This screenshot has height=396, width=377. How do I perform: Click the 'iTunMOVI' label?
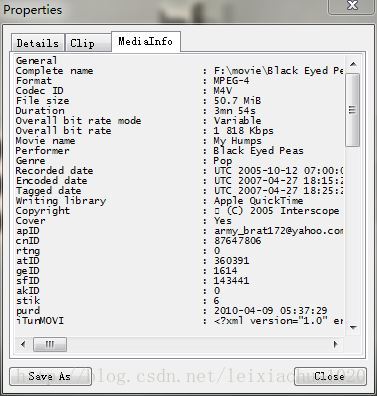point(40,321)
